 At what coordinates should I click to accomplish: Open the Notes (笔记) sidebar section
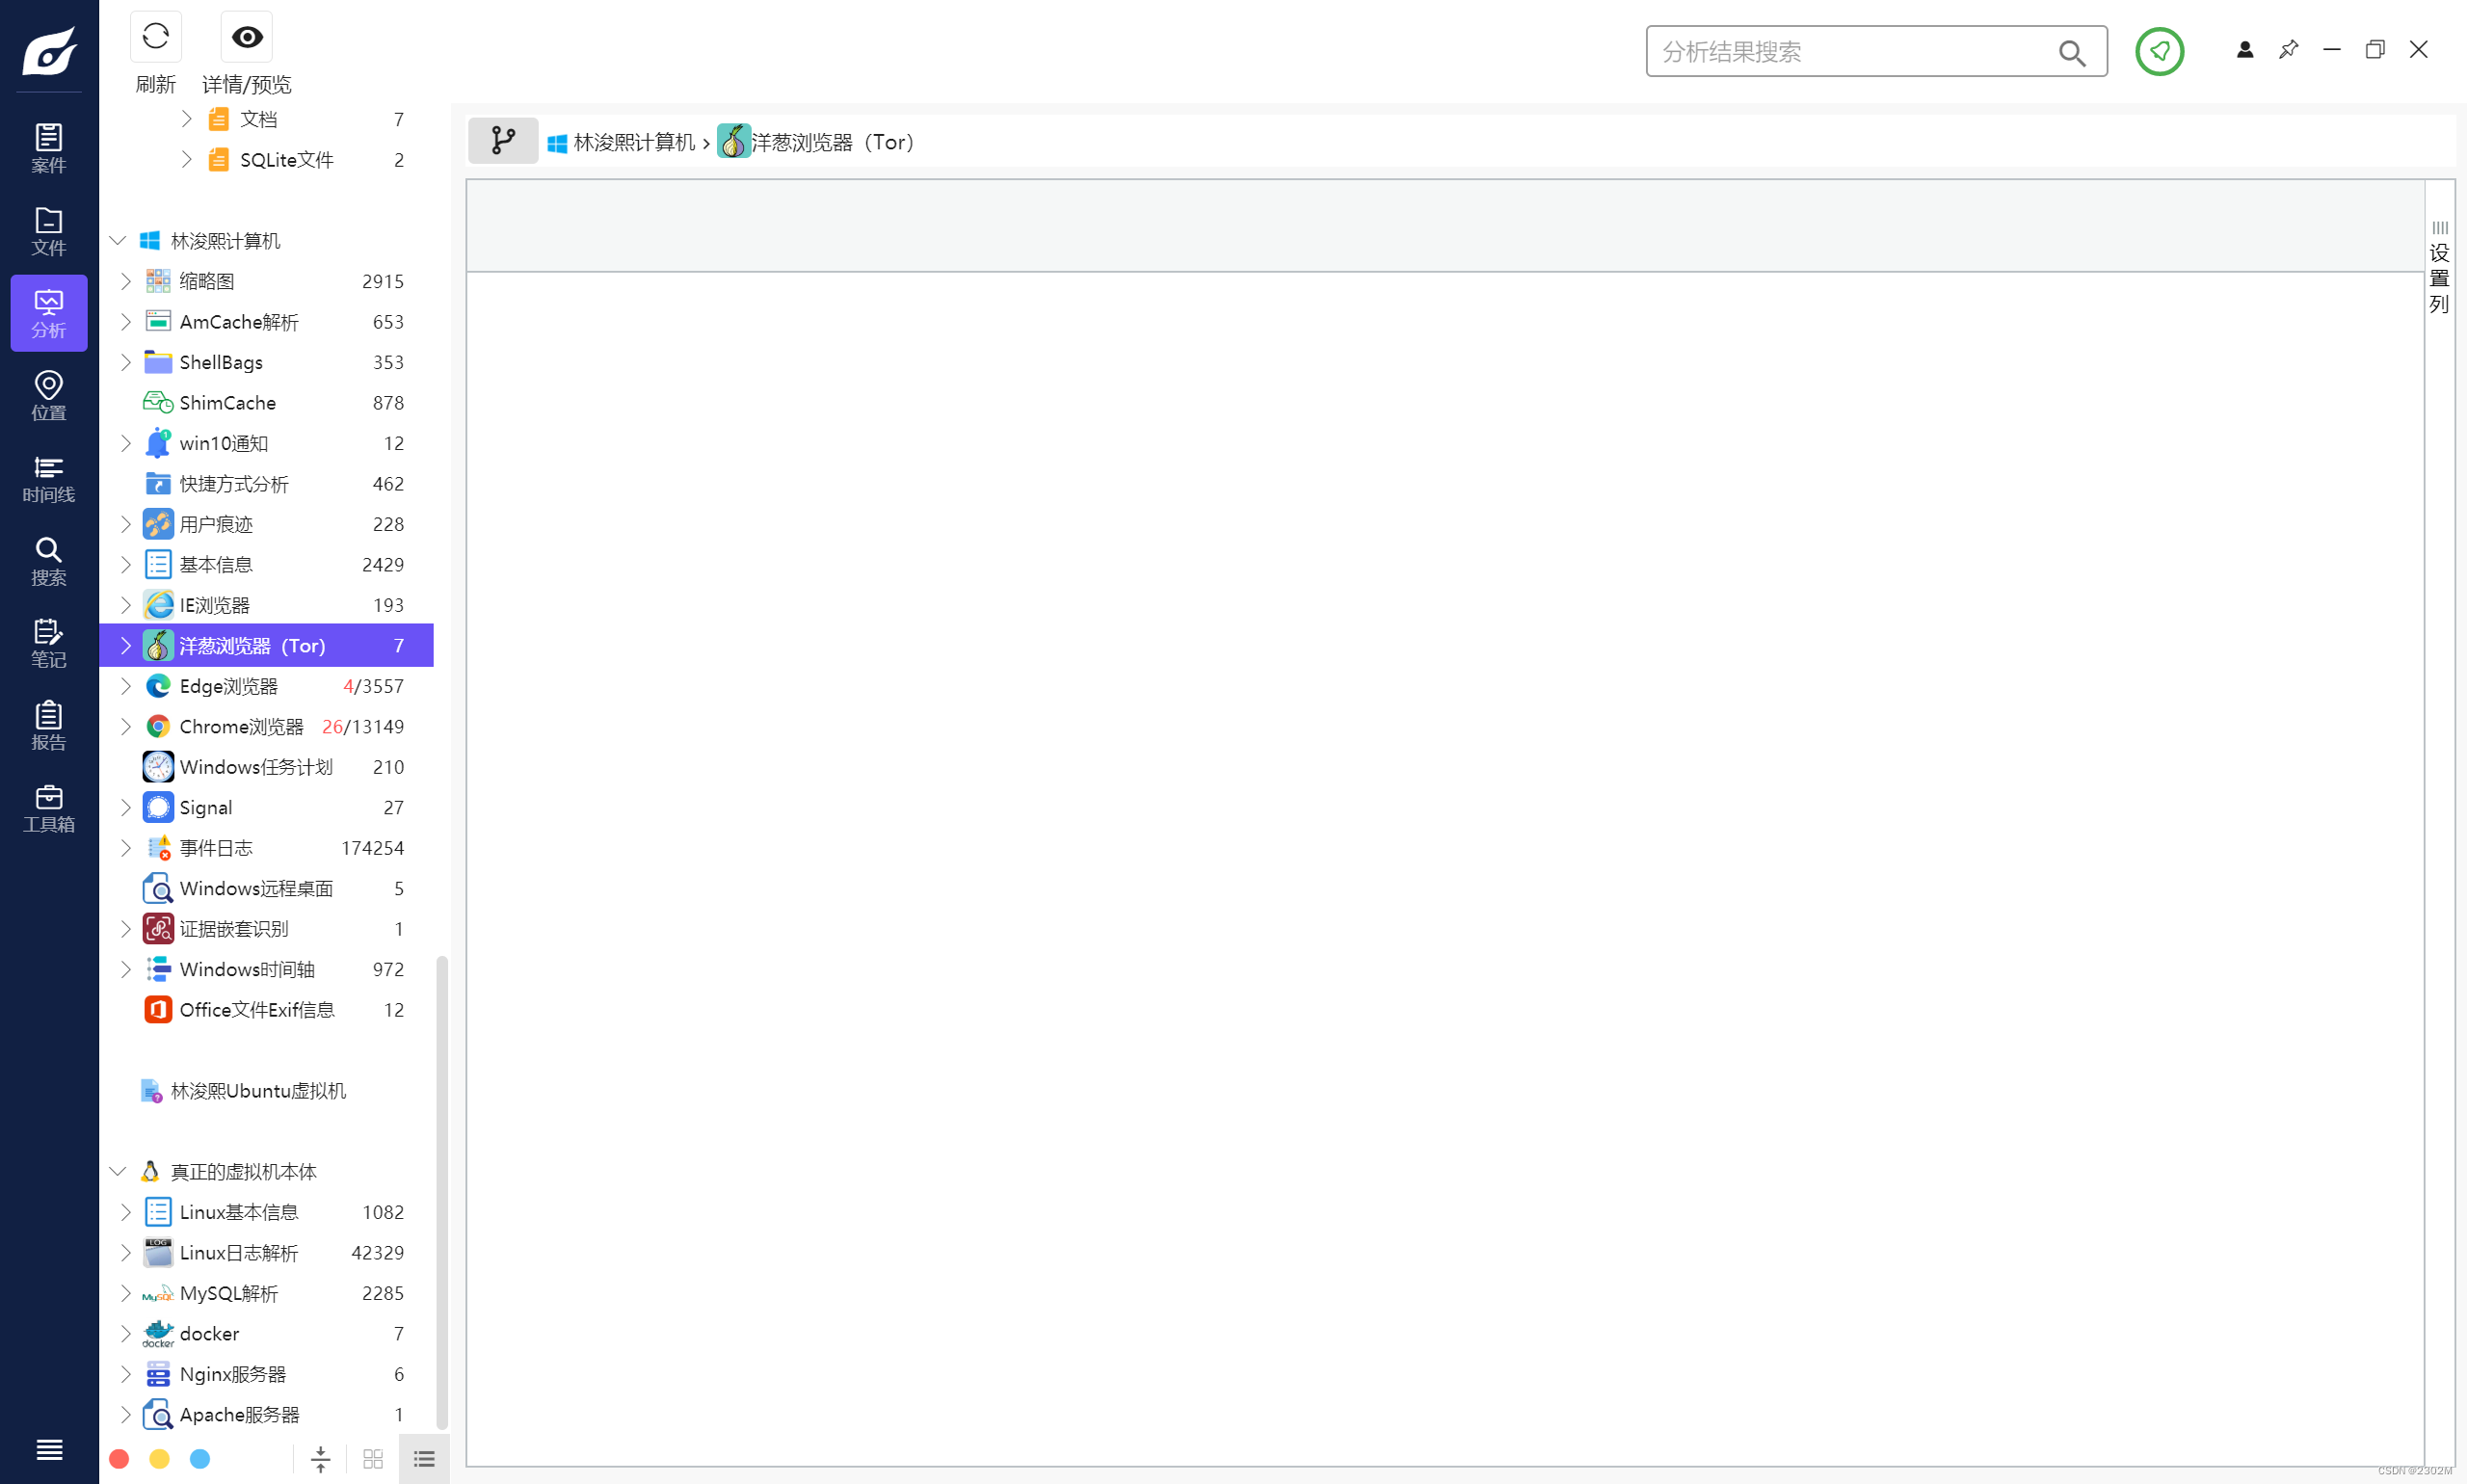(48, 644)
